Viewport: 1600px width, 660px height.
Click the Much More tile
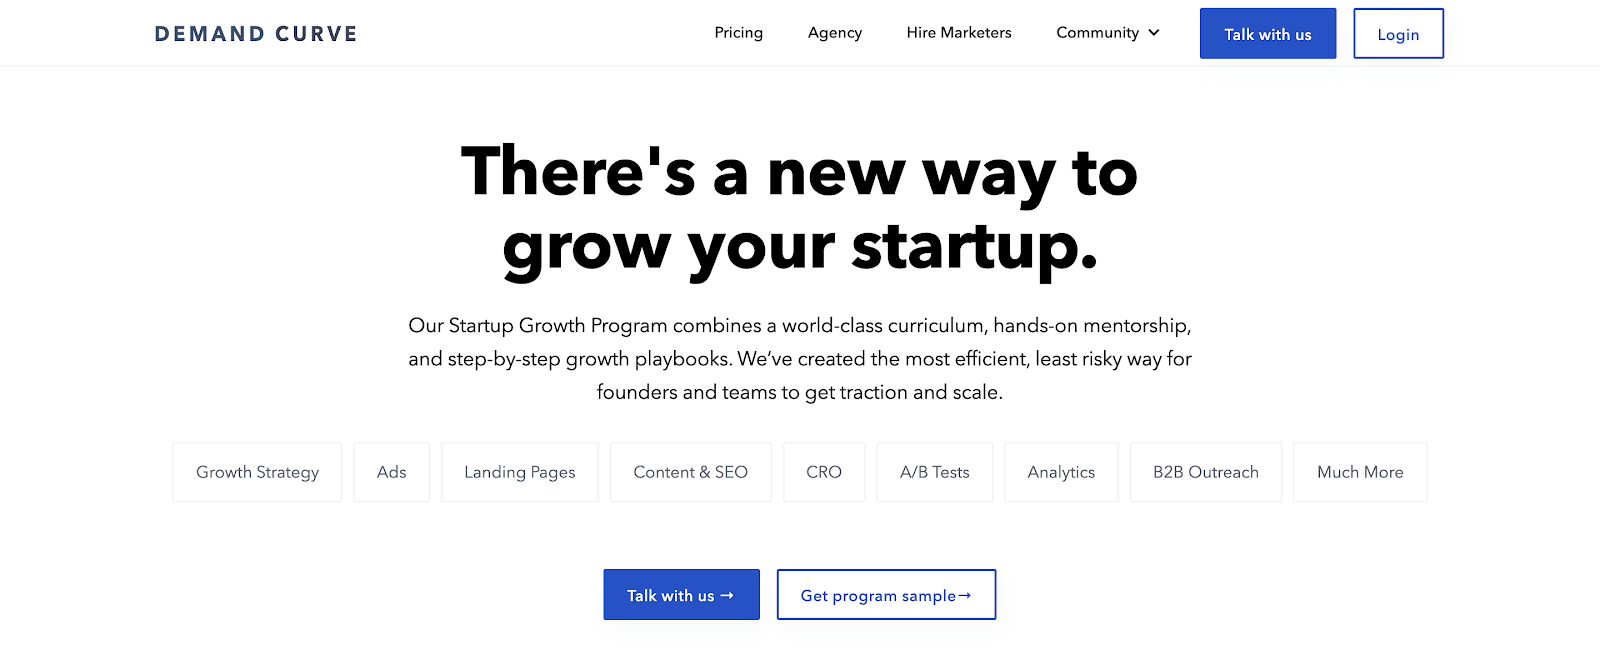(x=1359, y=472)
